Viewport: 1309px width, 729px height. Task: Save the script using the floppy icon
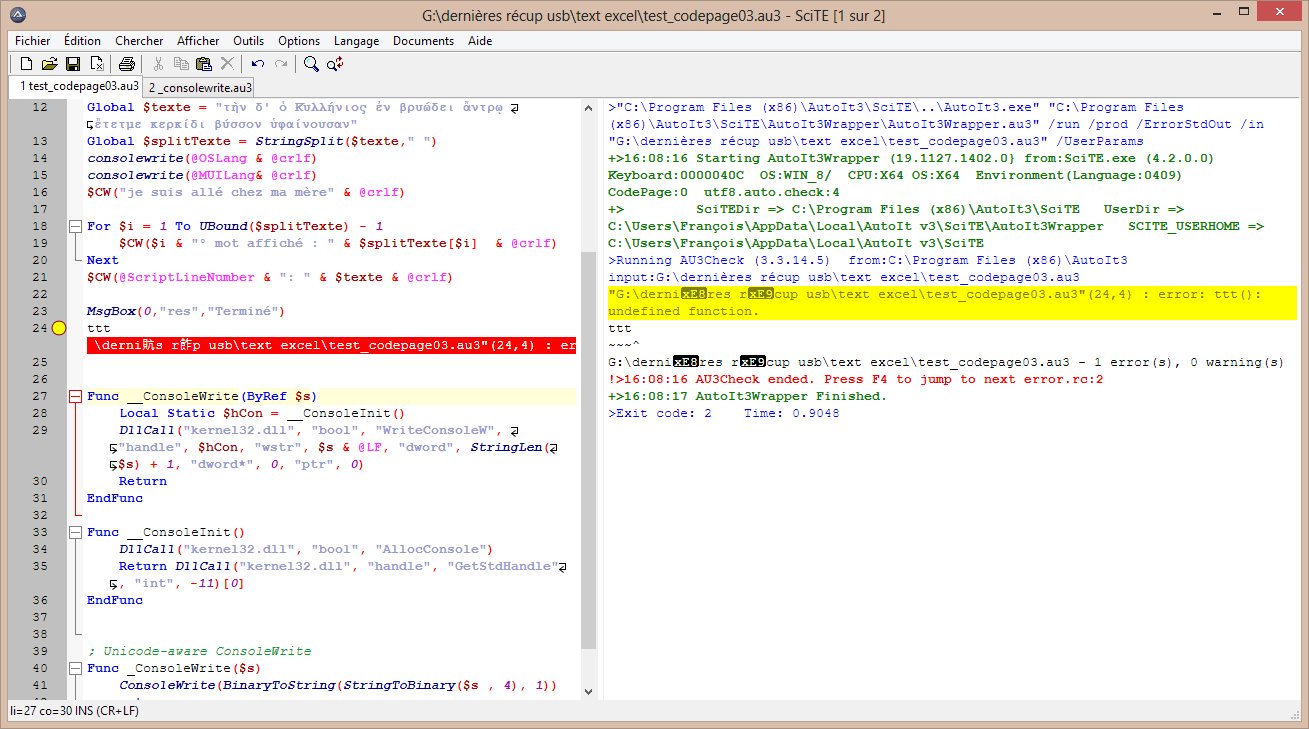(x=72, y=64)
